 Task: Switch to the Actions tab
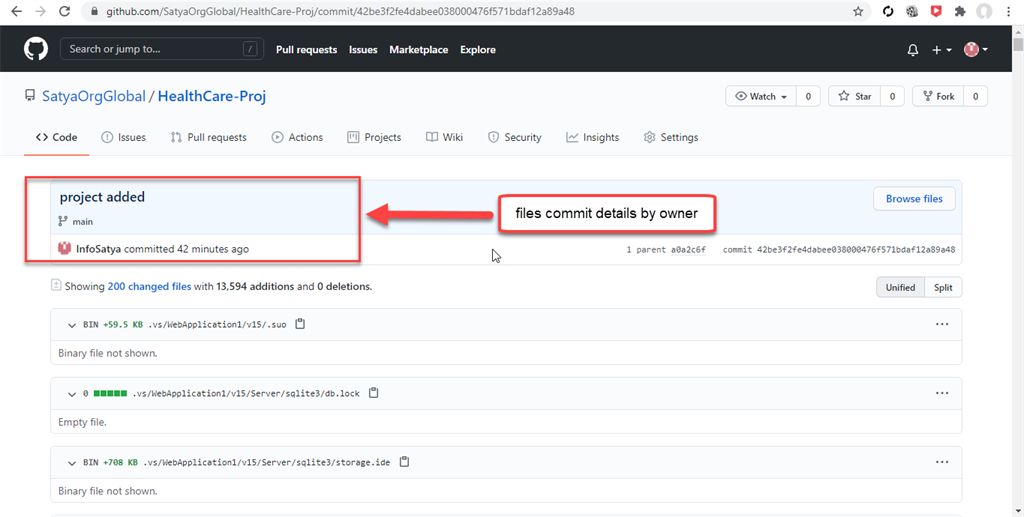pyautogui.click(x=297, y=137)
